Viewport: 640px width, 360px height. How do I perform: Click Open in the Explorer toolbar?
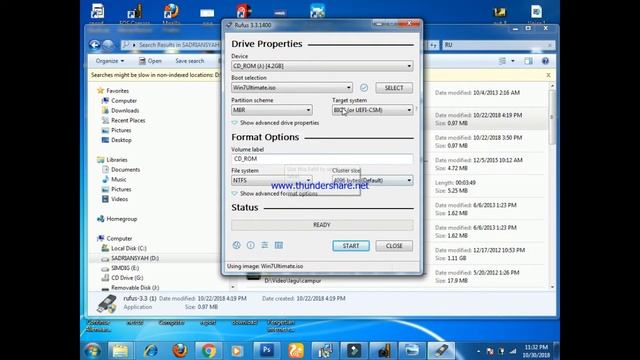pos(150,61)
